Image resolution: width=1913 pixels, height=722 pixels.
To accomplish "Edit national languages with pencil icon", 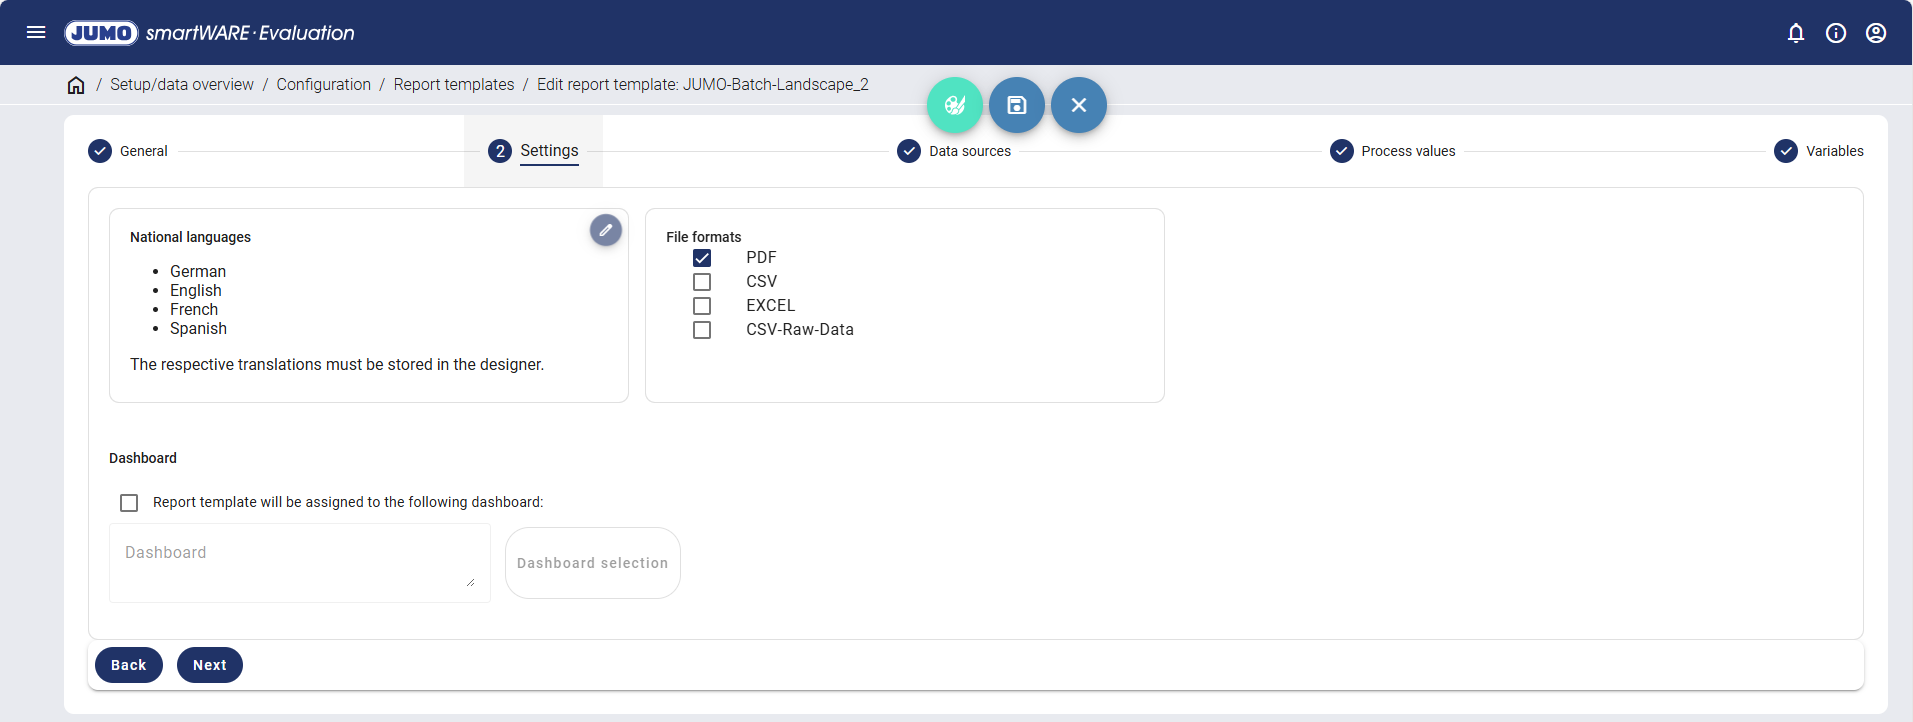I will click(x=605, y=230).
